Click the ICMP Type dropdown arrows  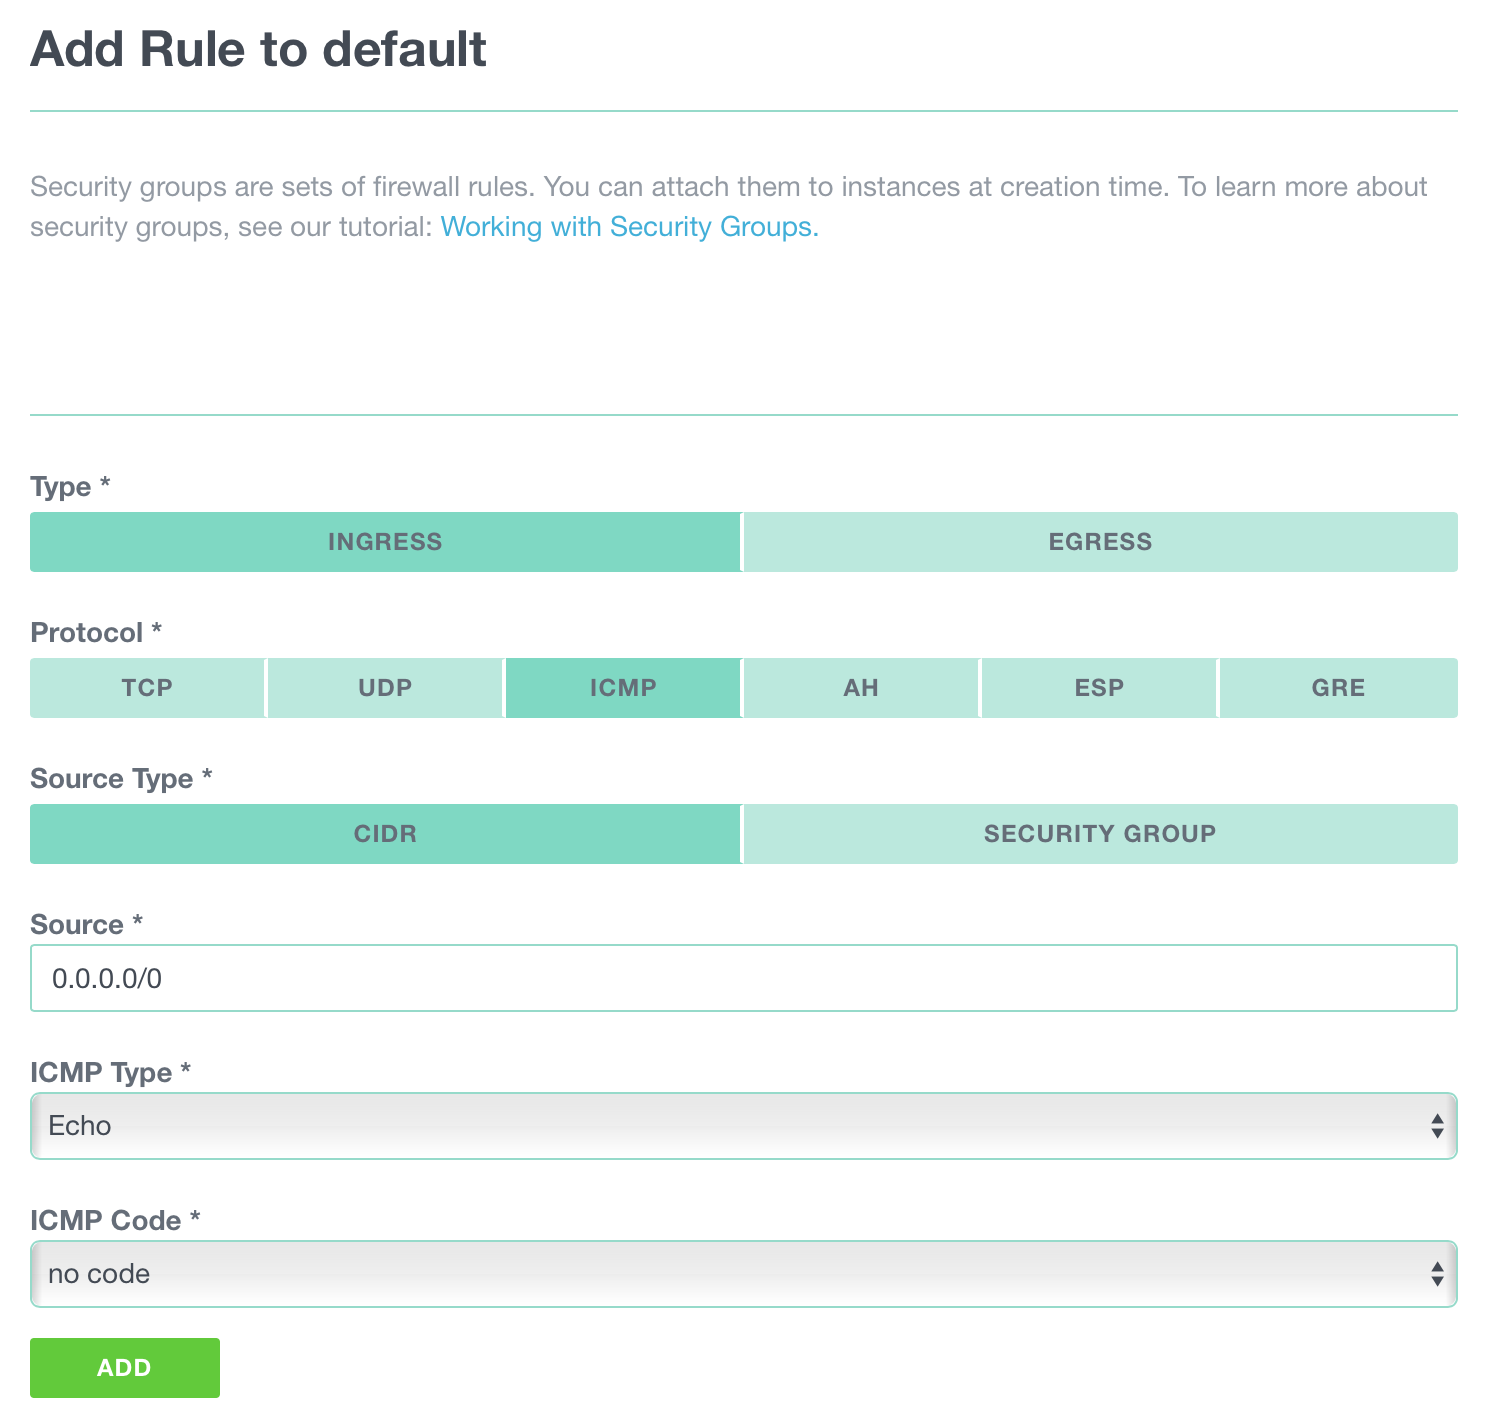[x=1437, y=1126]
